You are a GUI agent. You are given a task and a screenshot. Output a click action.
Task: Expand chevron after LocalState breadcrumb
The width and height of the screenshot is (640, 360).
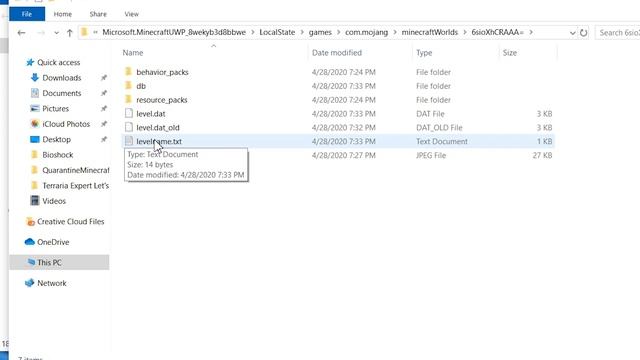click(302, 32)
